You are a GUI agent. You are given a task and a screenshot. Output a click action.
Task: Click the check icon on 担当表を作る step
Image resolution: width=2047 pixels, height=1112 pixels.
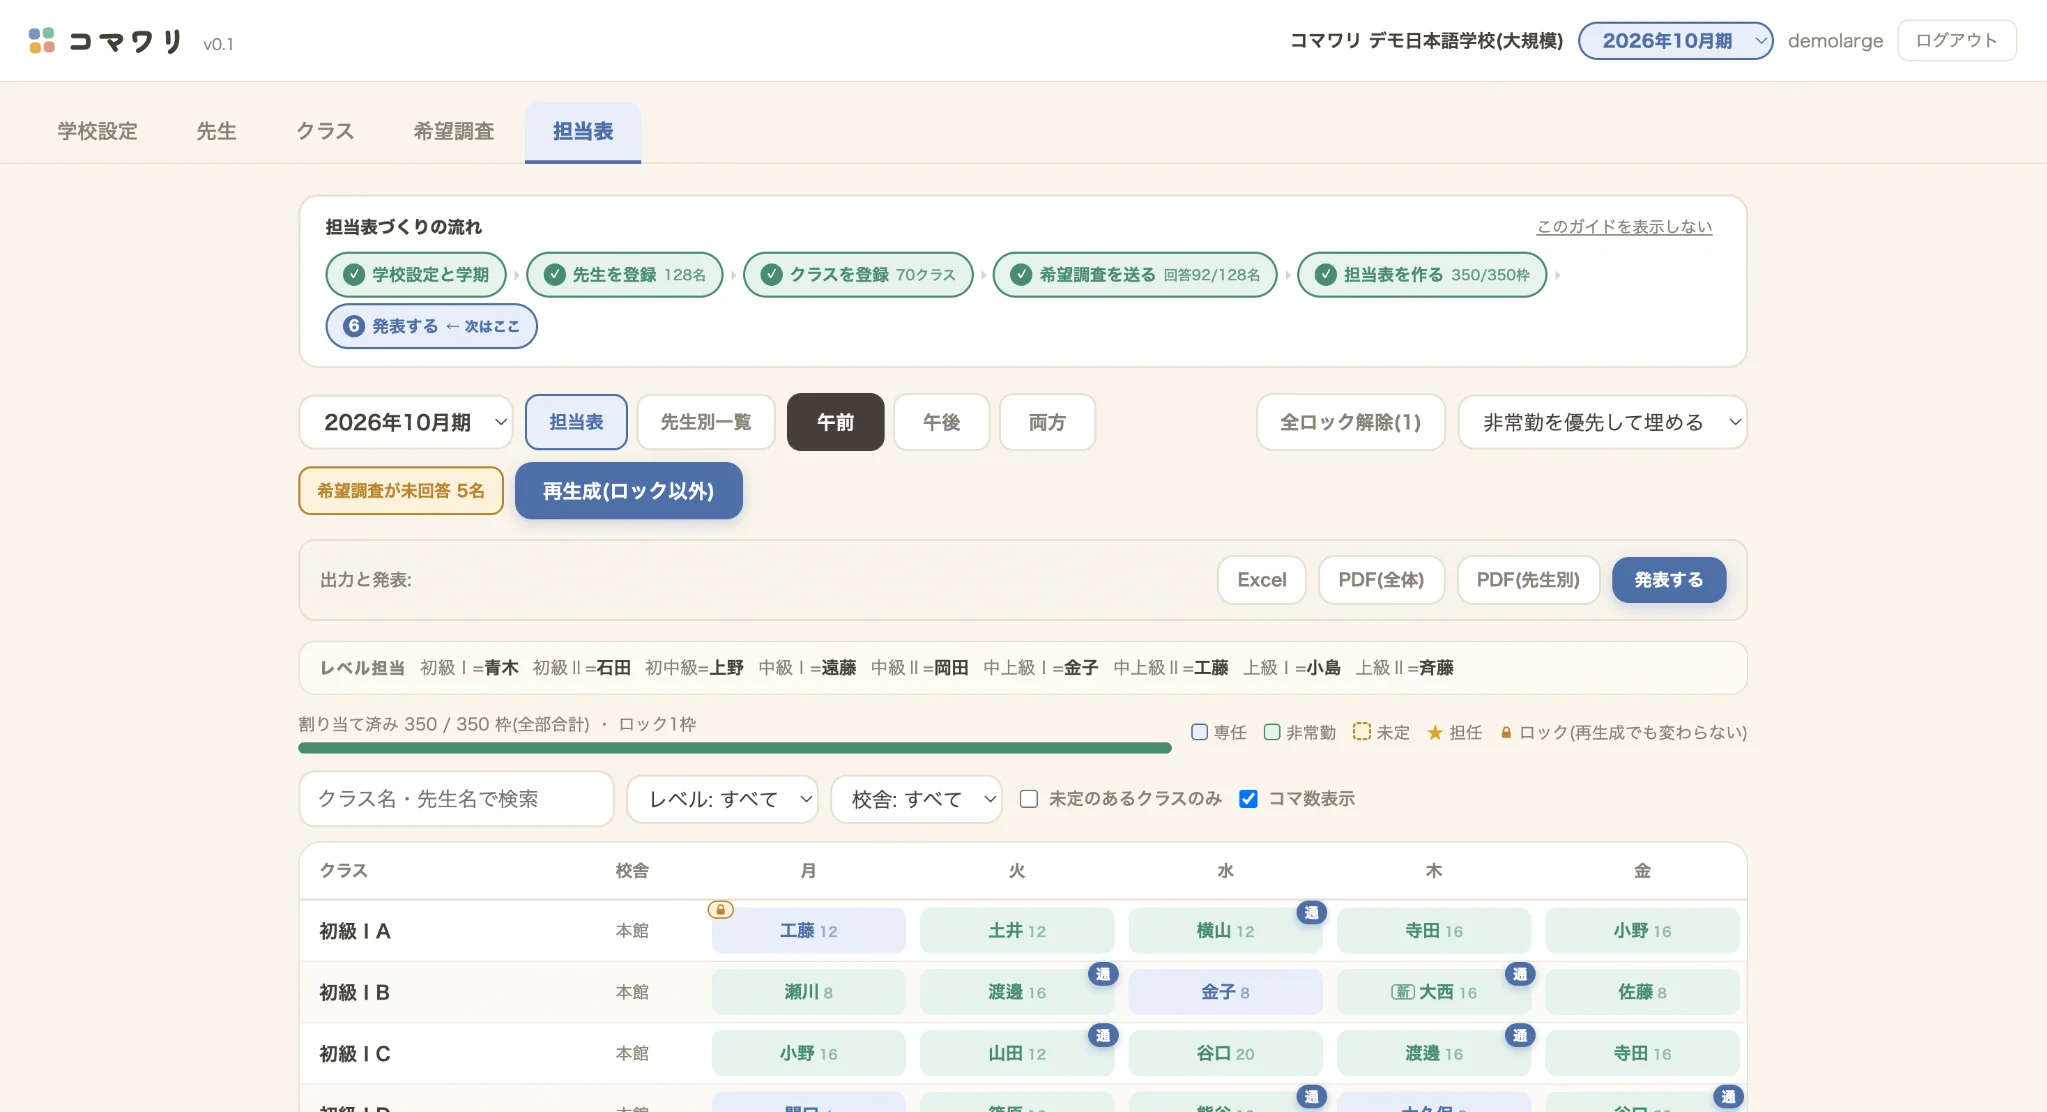[1325, 274]
